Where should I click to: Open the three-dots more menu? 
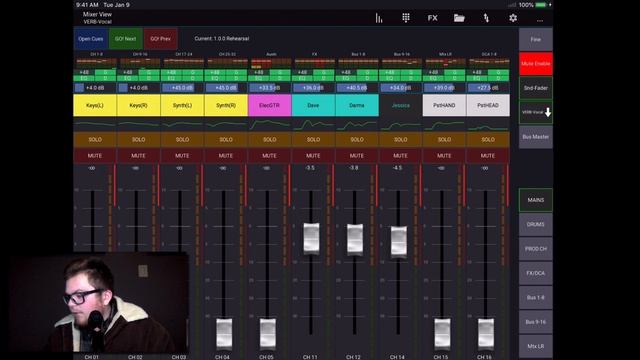540,20
